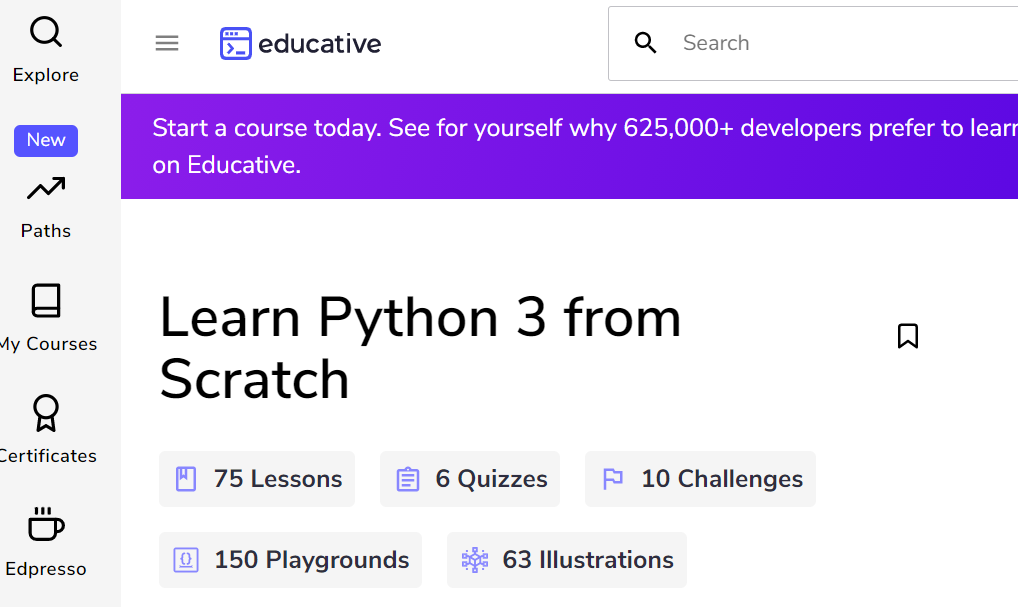Click the flag icon beside 10 Challenges
1018x607 pixels.
click(613, 479)
